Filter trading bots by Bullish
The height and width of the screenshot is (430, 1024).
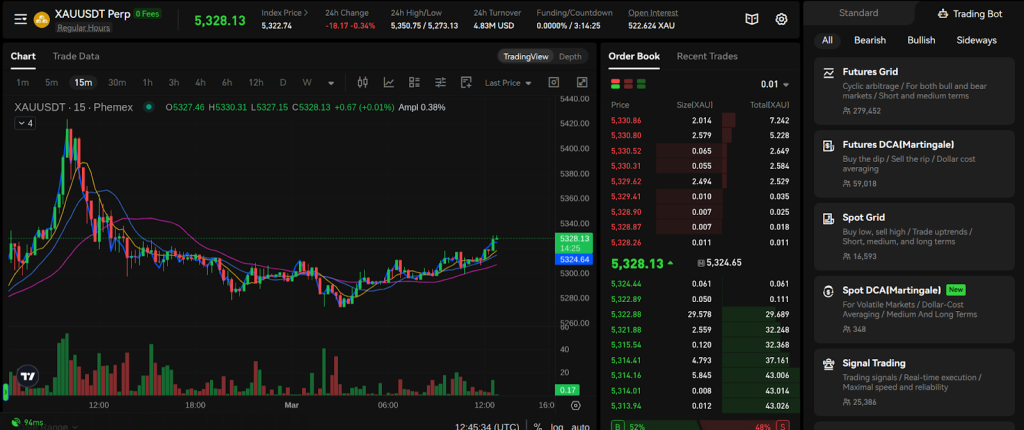[x=921, y=40]
